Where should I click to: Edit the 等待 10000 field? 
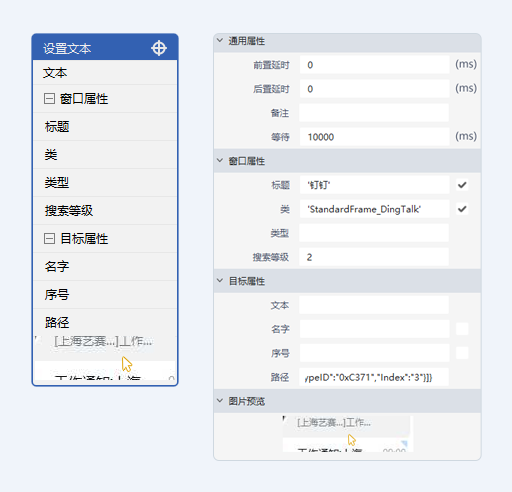(374, 137)
